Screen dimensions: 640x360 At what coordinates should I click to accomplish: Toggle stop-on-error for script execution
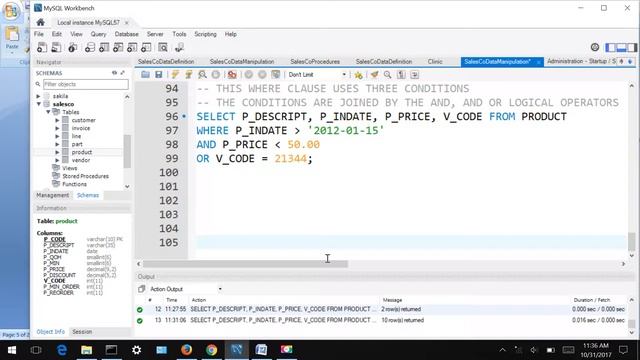tap(232, 75)
